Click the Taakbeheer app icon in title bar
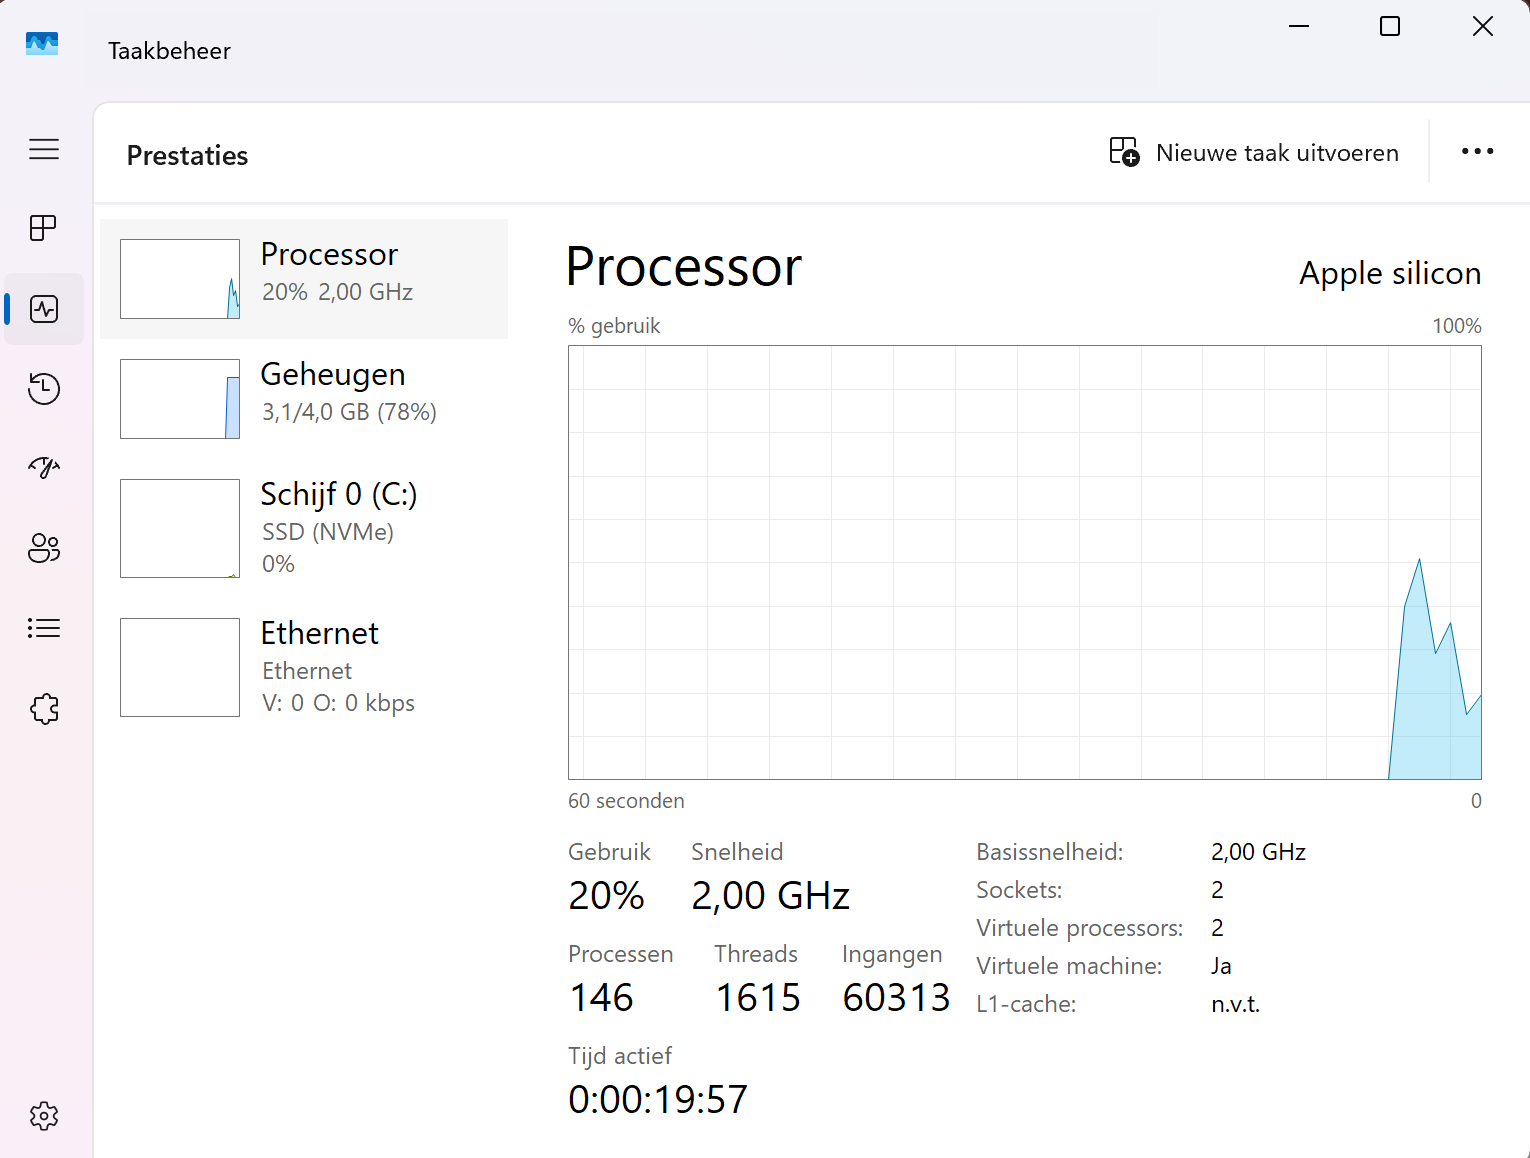1530x1158 pixels. tap(42, 44)
